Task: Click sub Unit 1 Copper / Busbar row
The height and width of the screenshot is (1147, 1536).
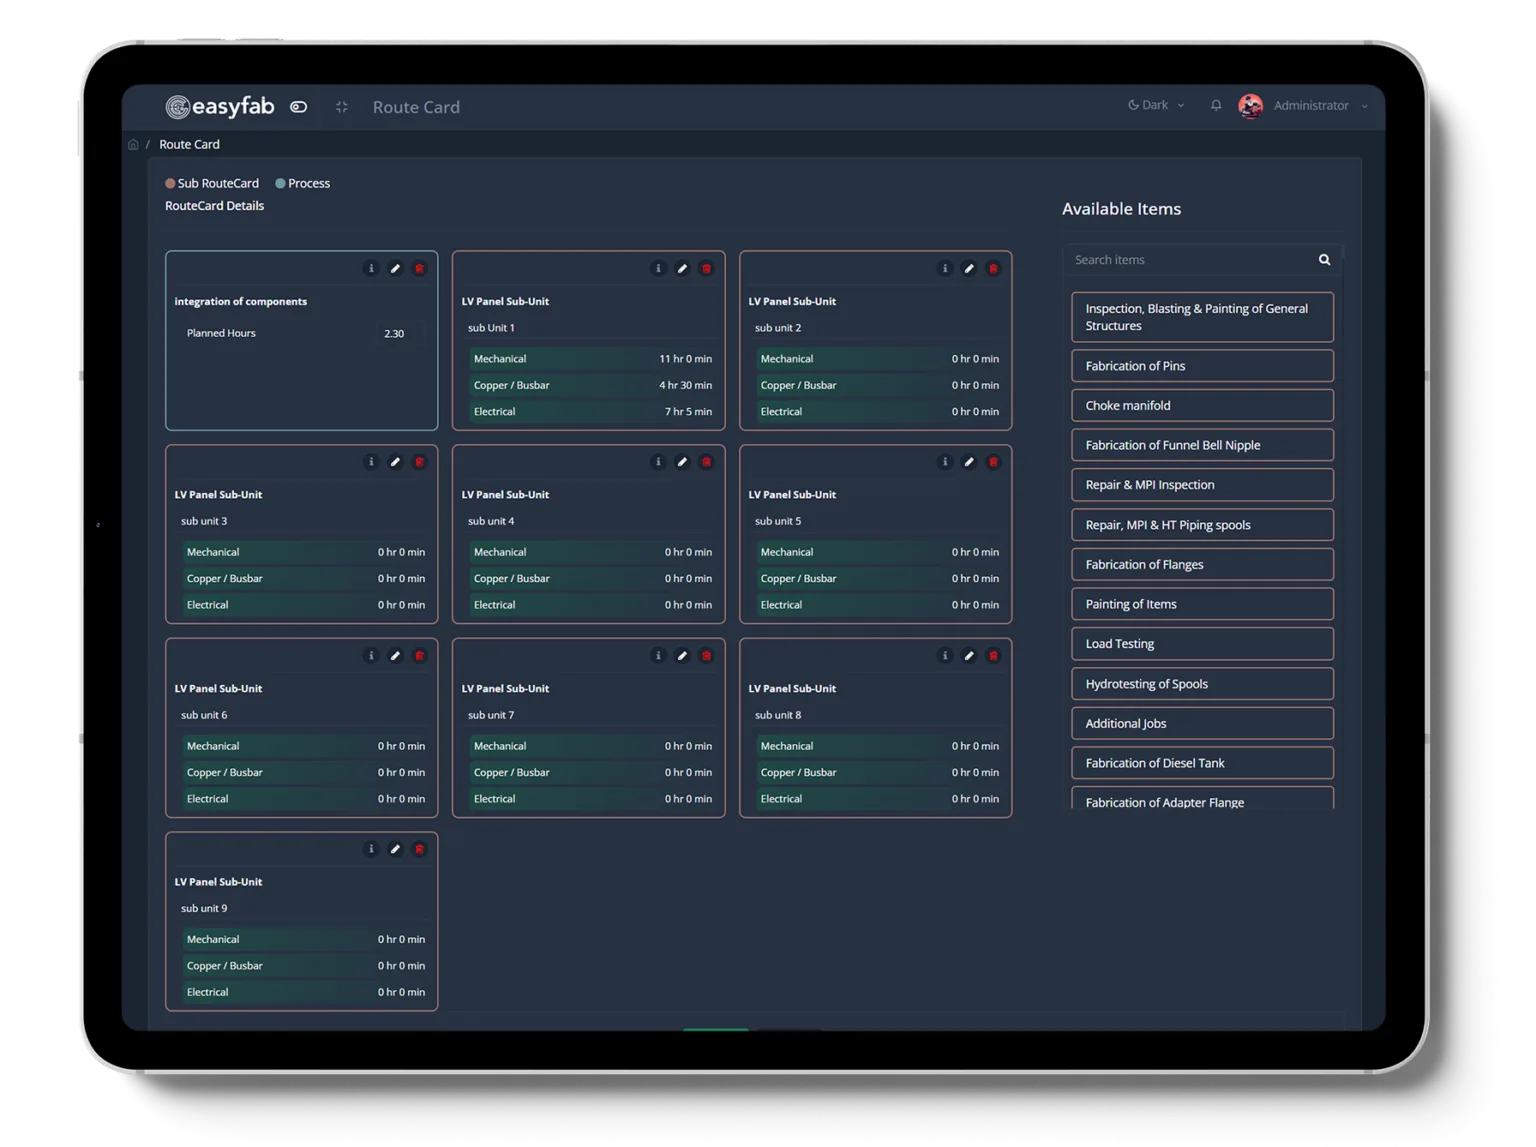Action: (x=592, y=385)
